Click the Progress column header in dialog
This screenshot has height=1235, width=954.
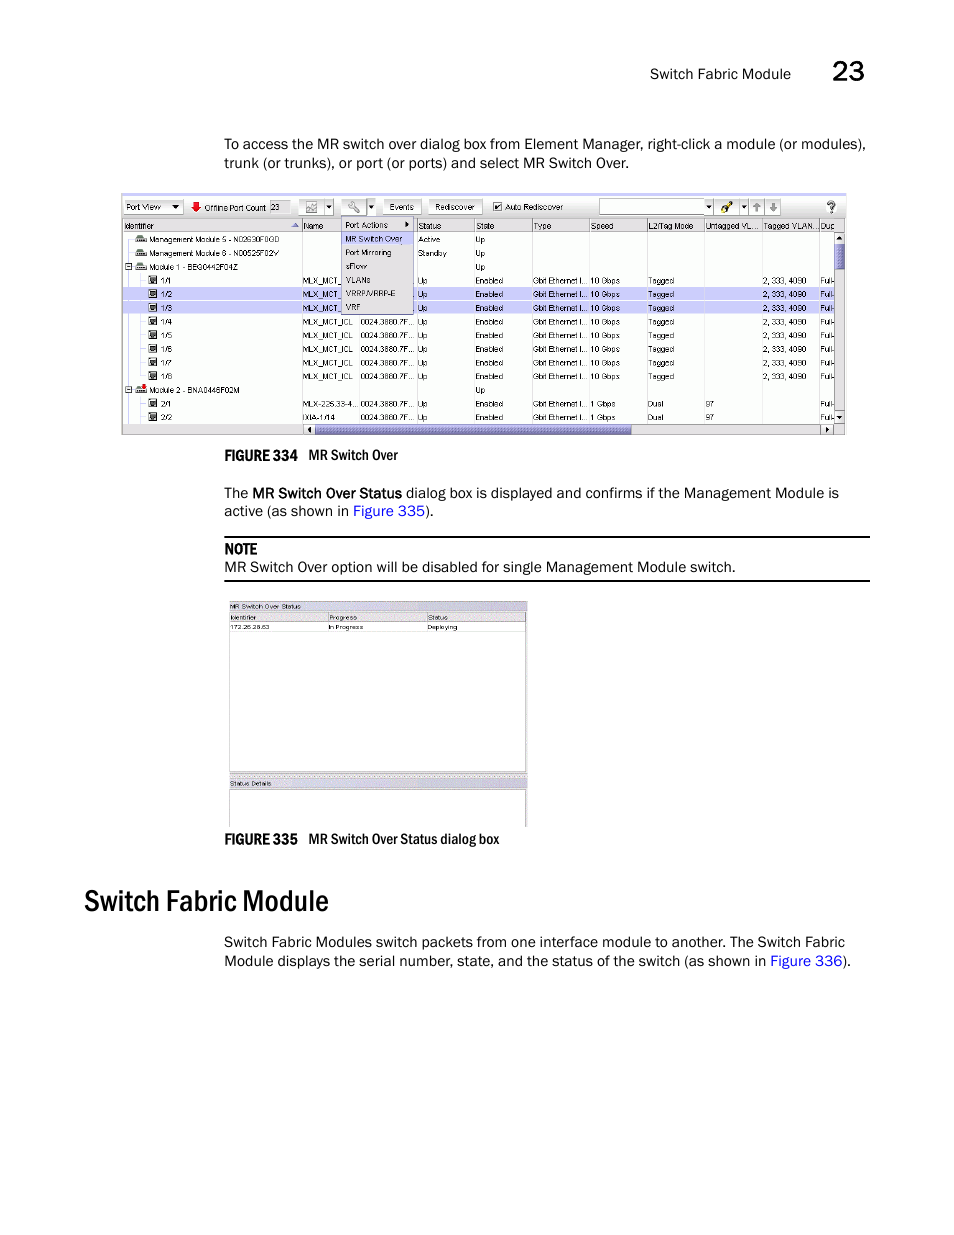(x=377, y=617)
